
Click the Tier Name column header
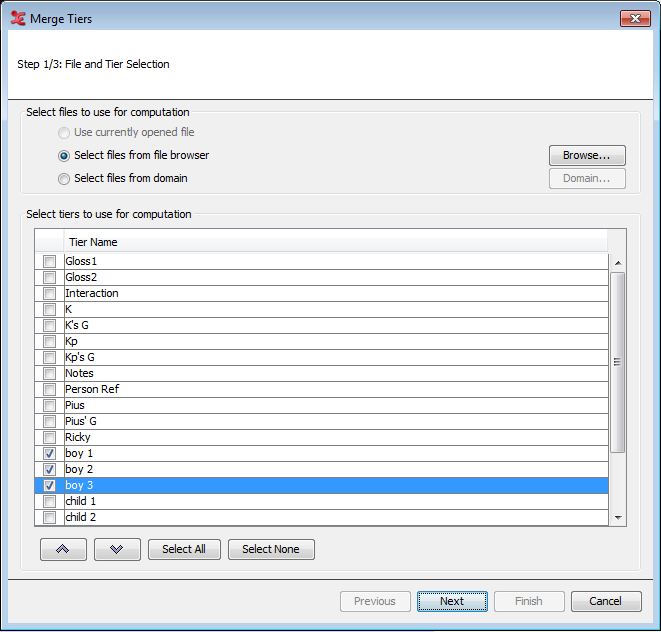(x=336, y=242)
